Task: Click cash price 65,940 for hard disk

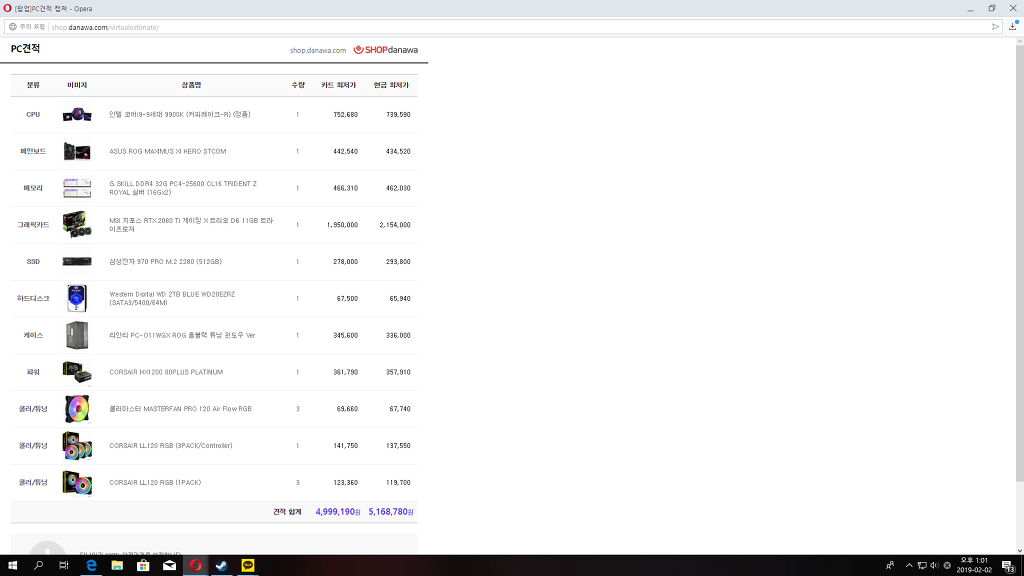Action: point(400,298)
